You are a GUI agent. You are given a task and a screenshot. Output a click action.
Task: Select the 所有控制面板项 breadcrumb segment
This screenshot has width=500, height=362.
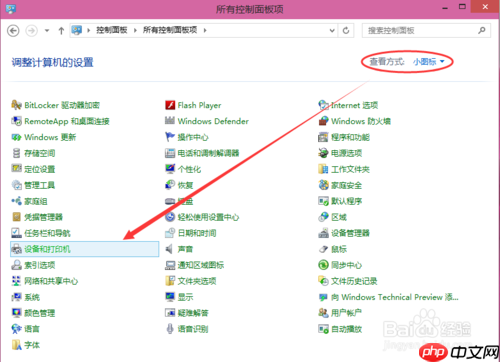coord(170,30)
